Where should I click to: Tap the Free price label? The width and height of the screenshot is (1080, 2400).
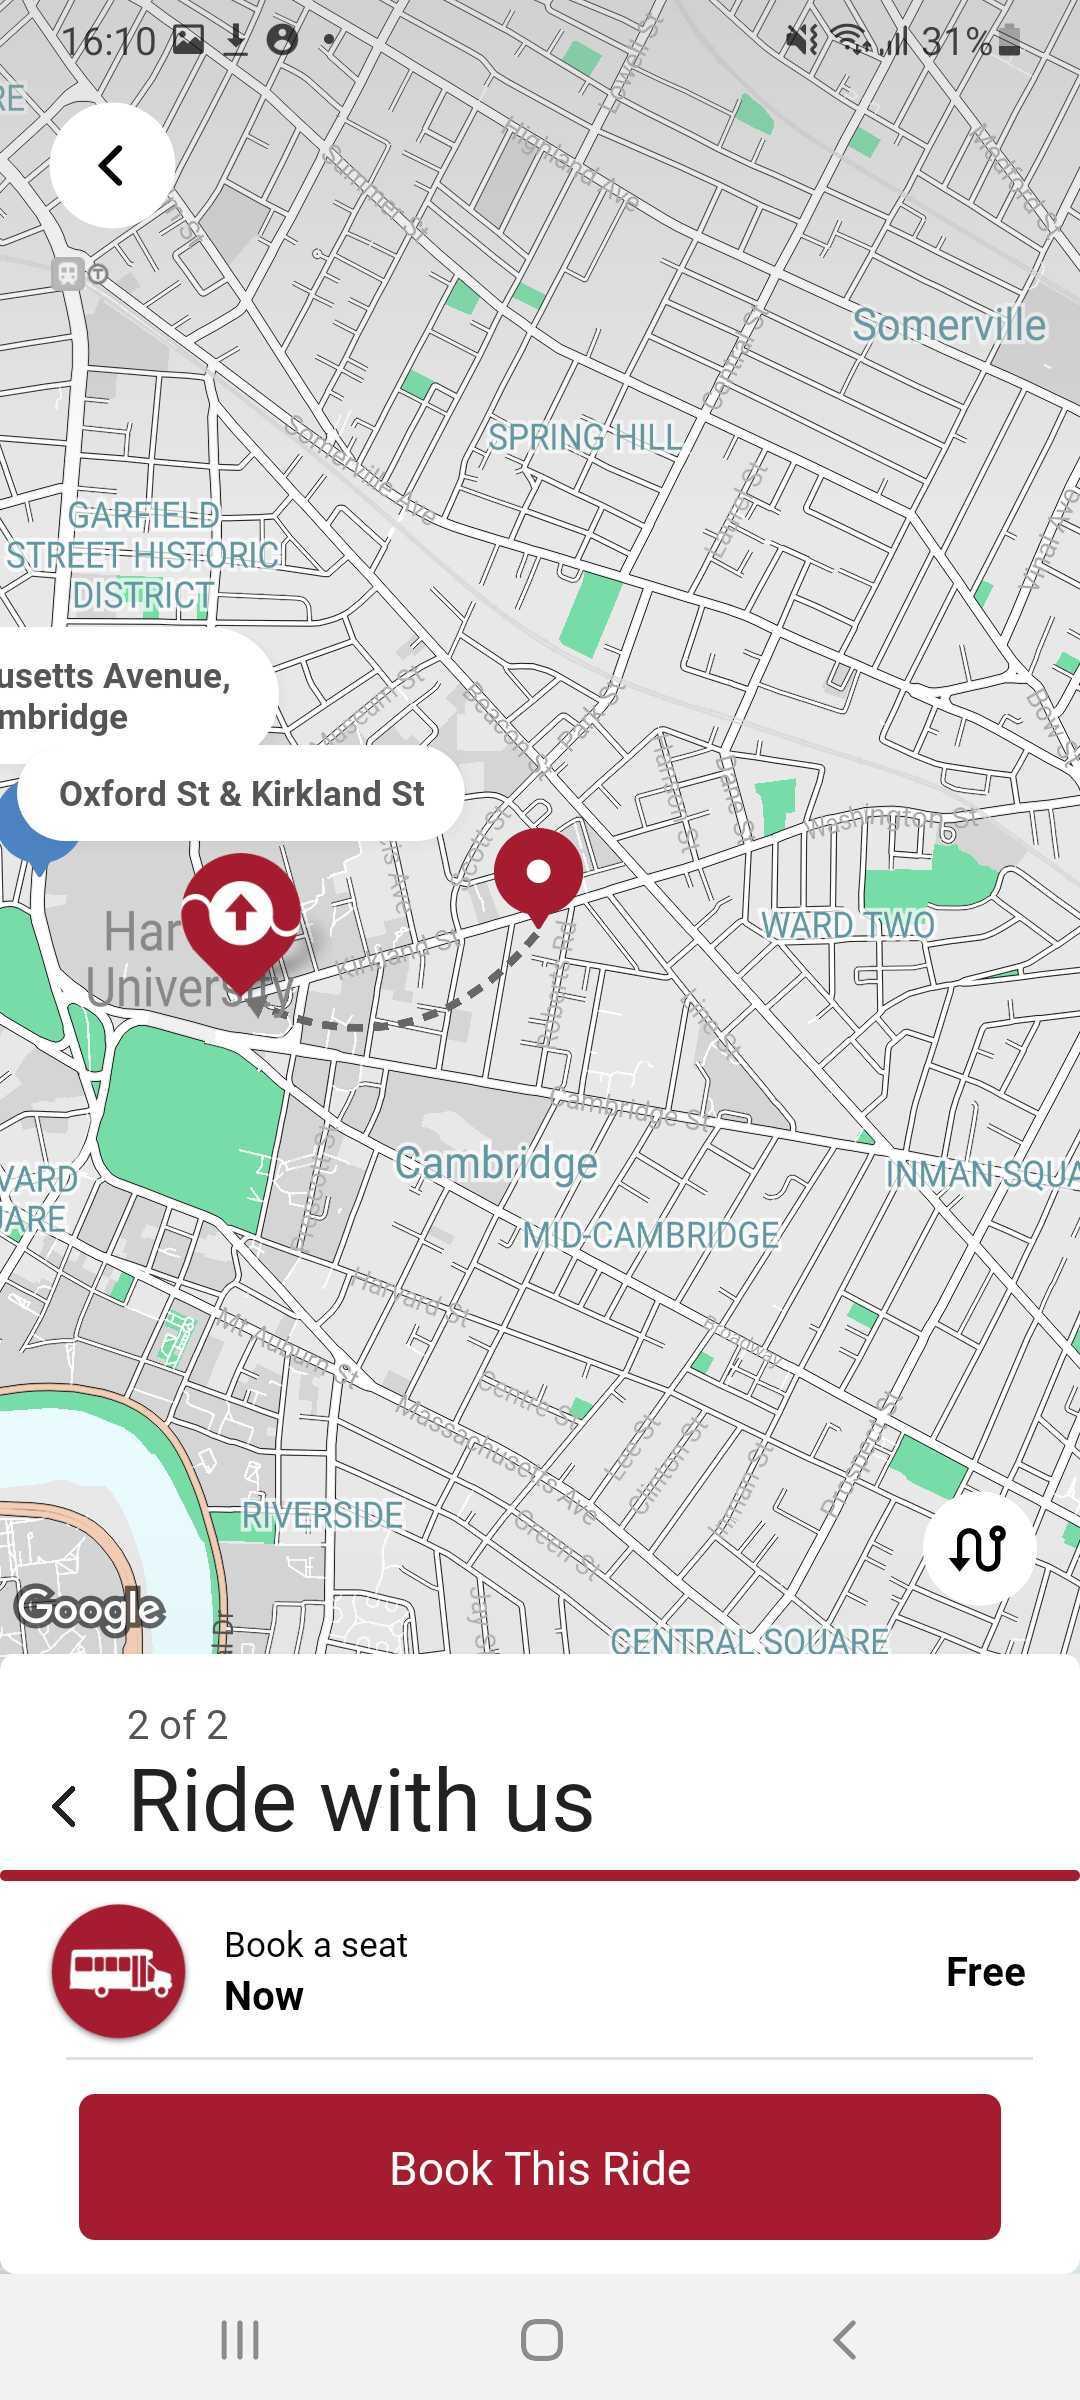(x=985, y=1972)
